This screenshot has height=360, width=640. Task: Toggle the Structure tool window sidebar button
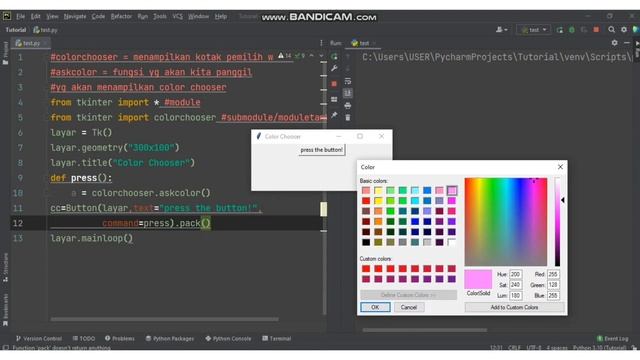pos(5,267)
